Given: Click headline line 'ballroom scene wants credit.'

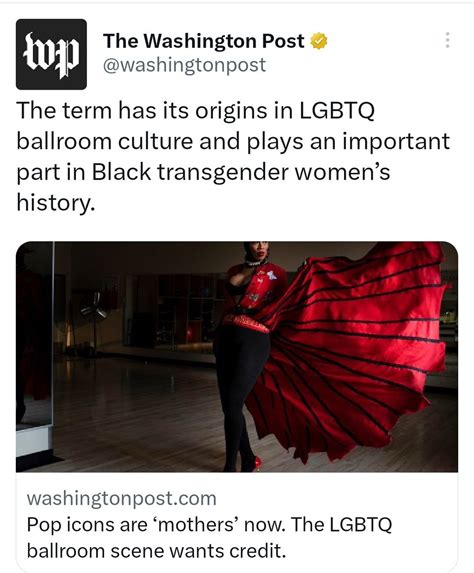Looking at the screenshot, I should [156, 551].
